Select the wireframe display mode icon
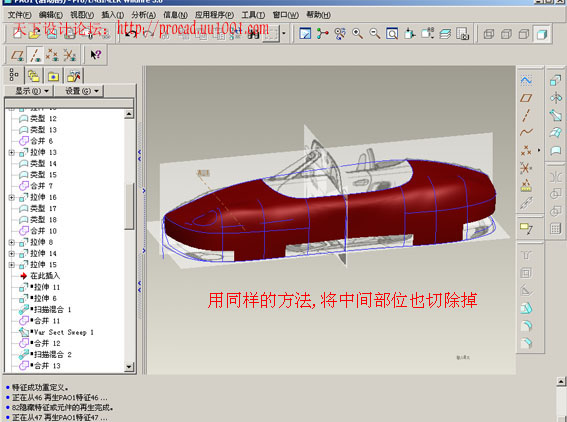Image resolution: width=567 pixels, height=422 pixels. tap(489, 34)
